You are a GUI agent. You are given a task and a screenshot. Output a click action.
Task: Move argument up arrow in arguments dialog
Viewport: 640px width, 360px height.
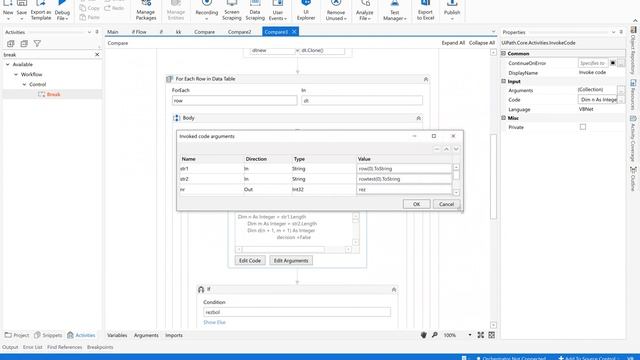tap(447, 149)
